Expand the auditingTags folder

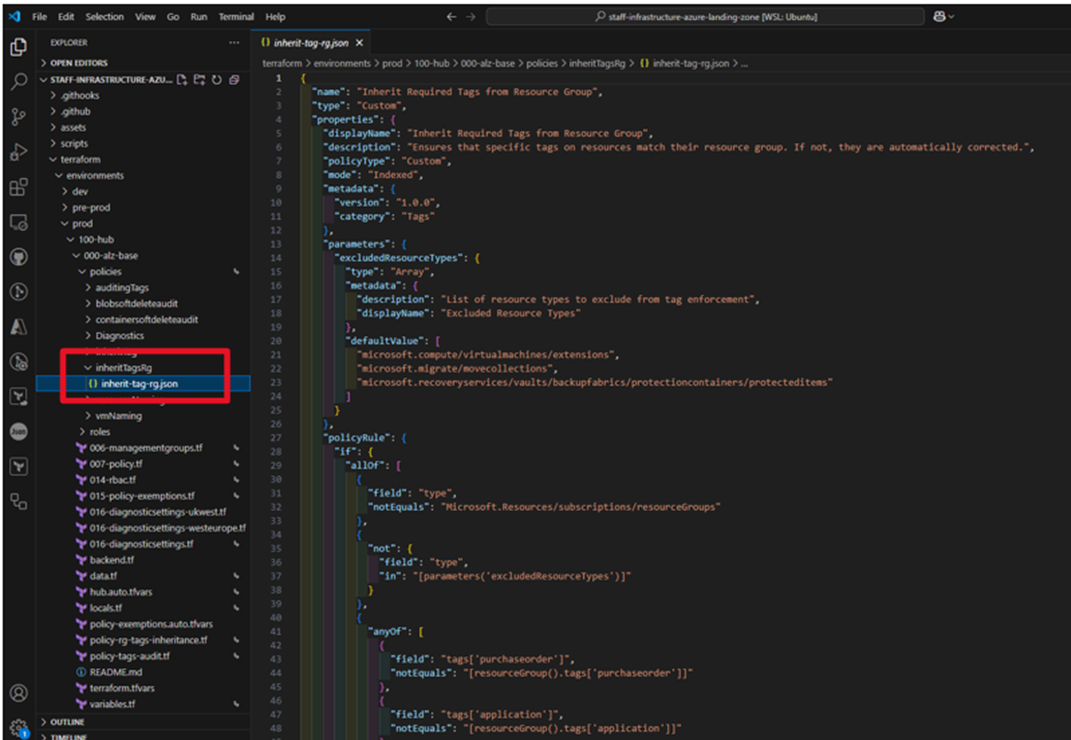tap(122, 288)
